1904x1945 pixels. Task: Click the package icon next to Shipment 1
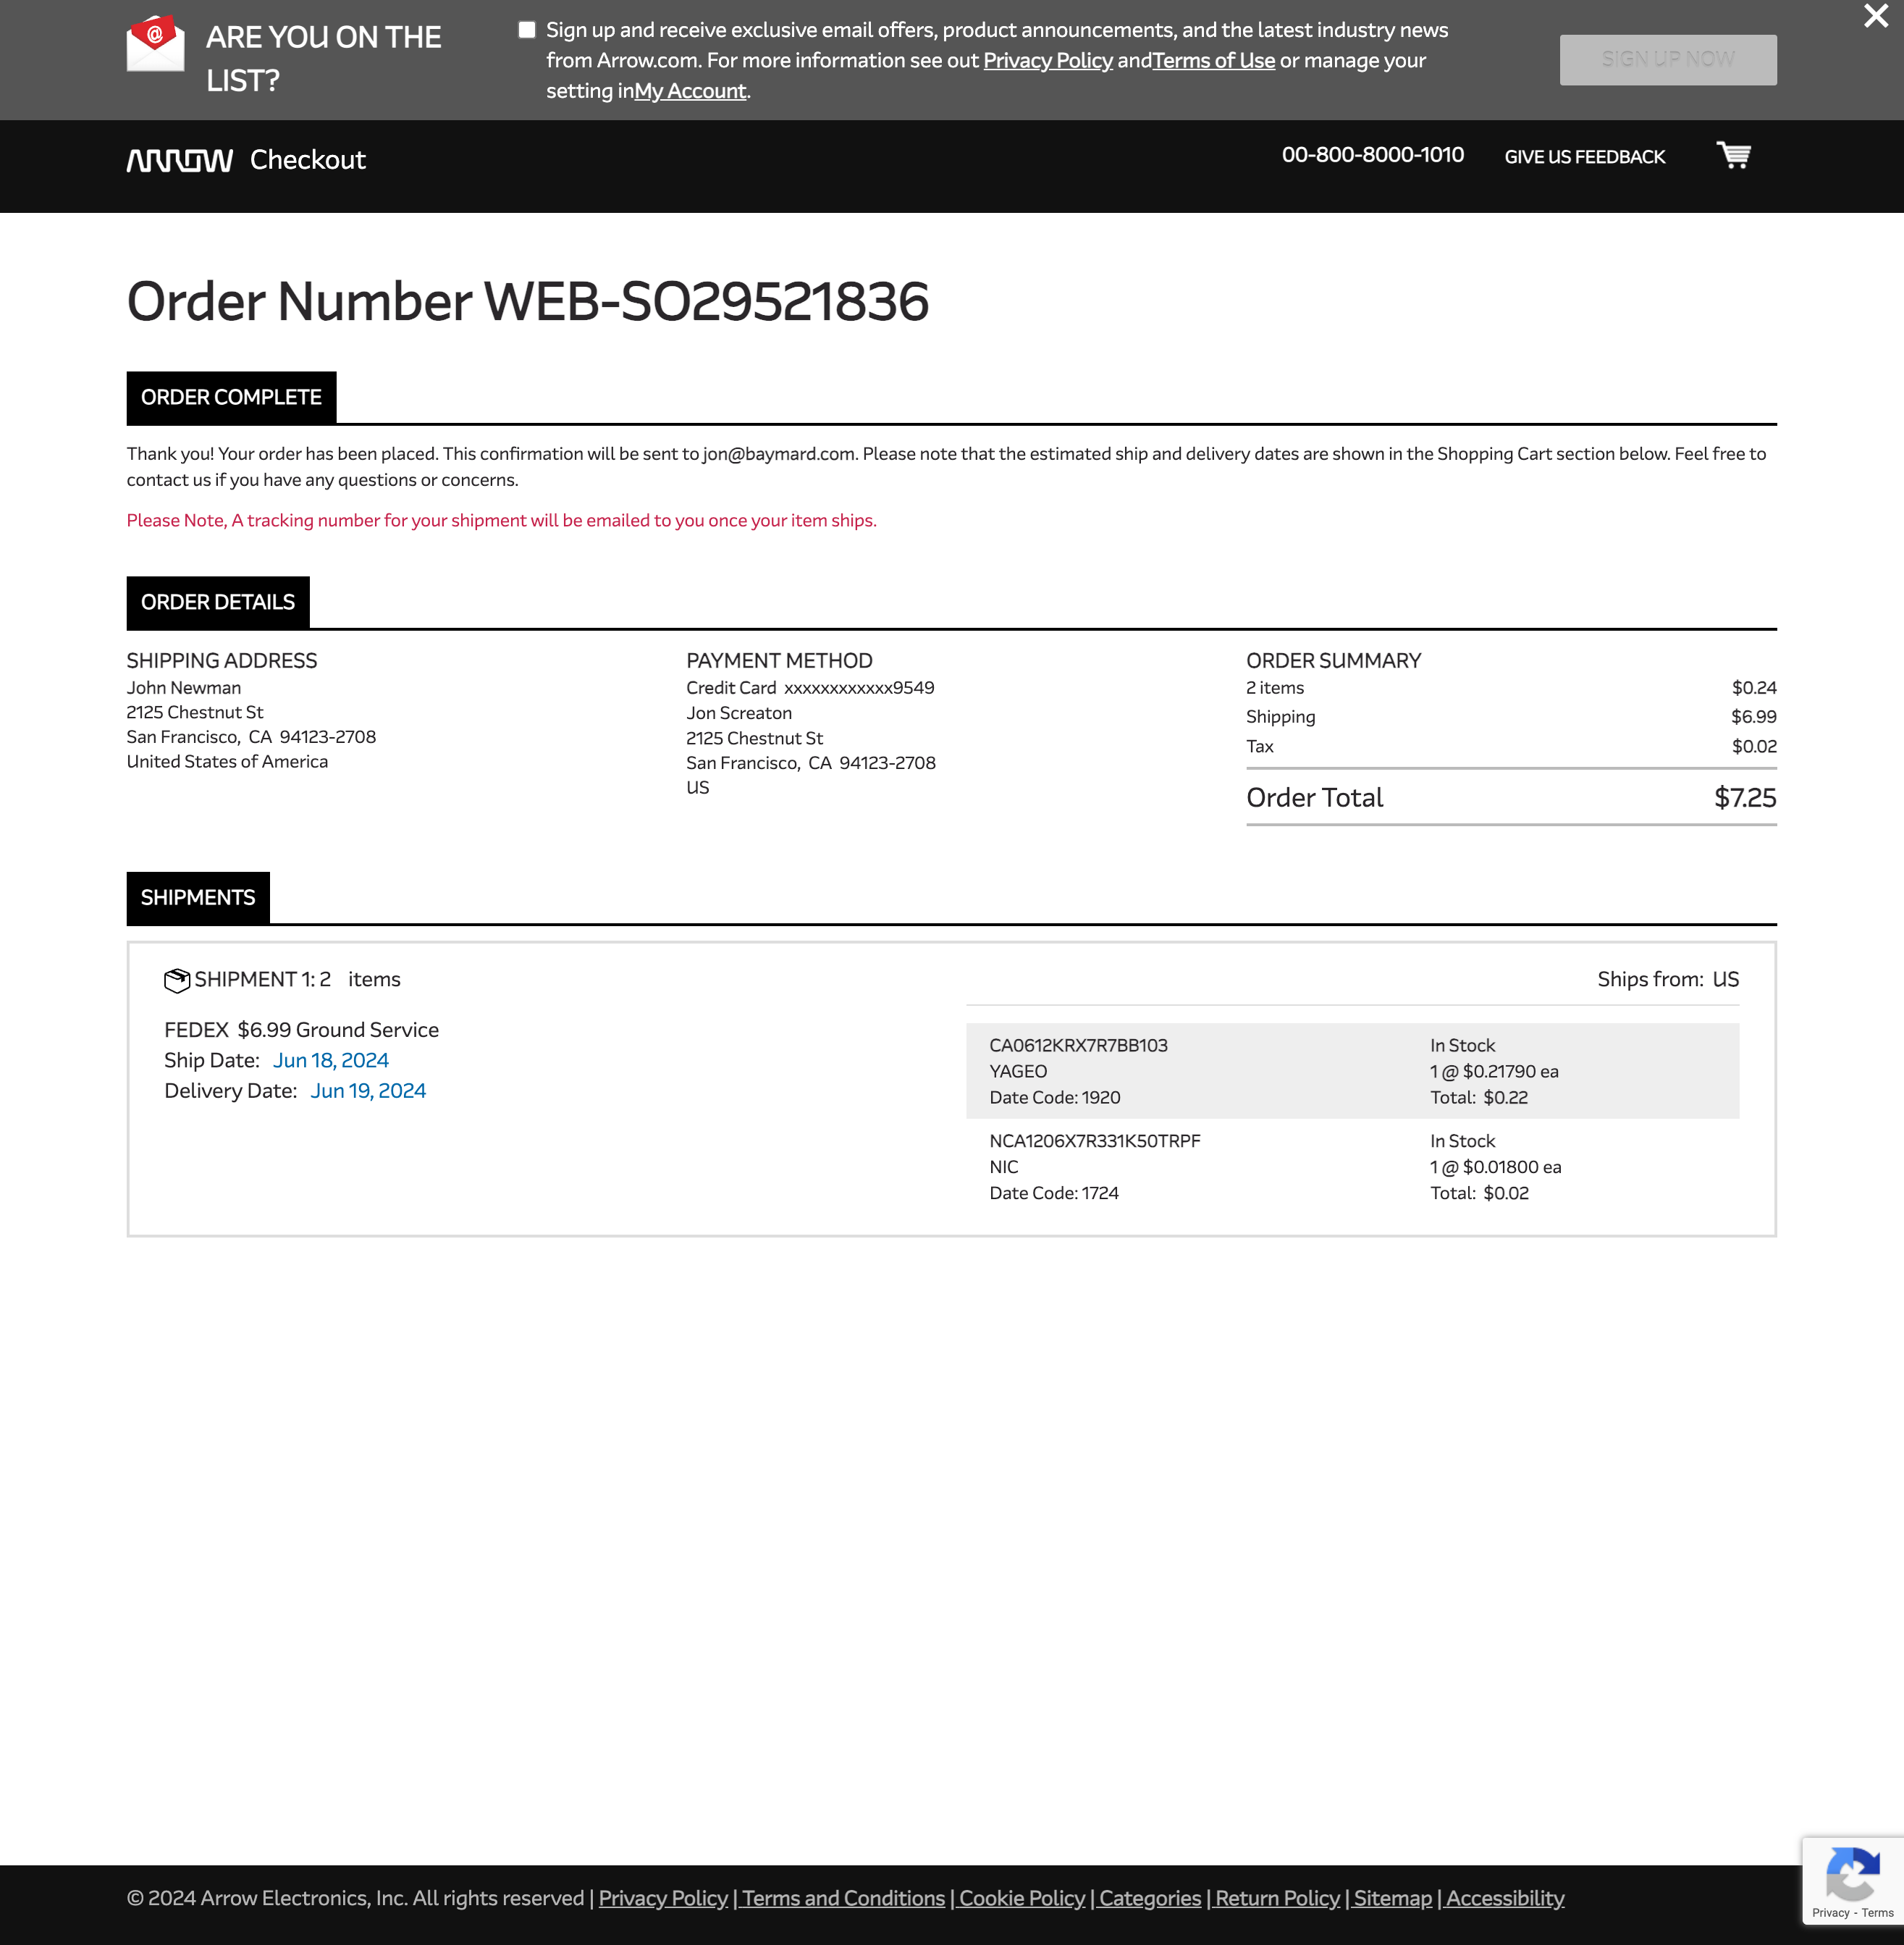[176, 980]
